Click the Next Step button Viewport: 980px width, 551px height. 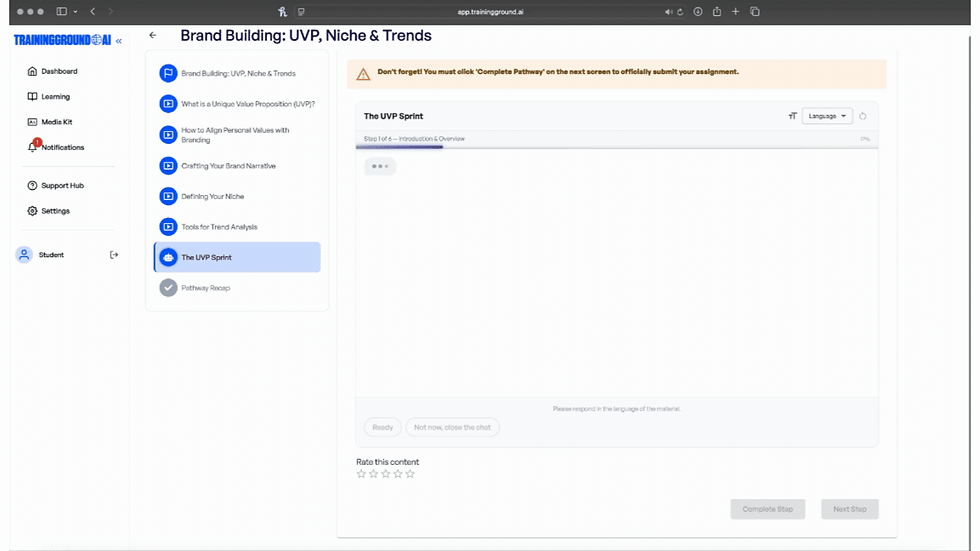click(x=850, y=509)
